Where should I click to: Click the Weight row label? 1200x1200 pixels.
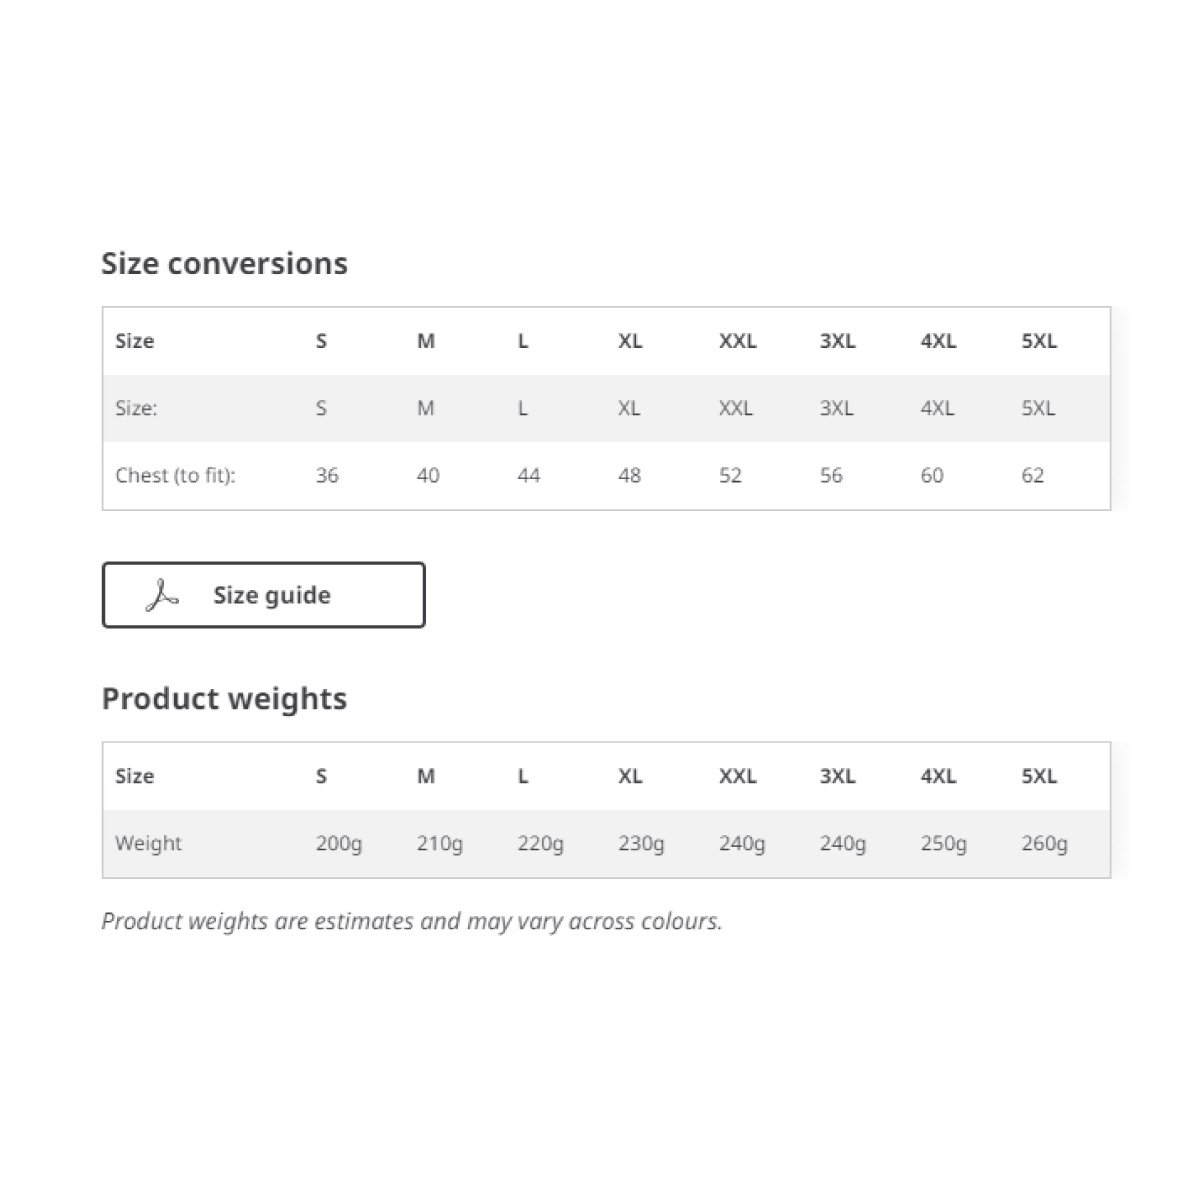149,843
